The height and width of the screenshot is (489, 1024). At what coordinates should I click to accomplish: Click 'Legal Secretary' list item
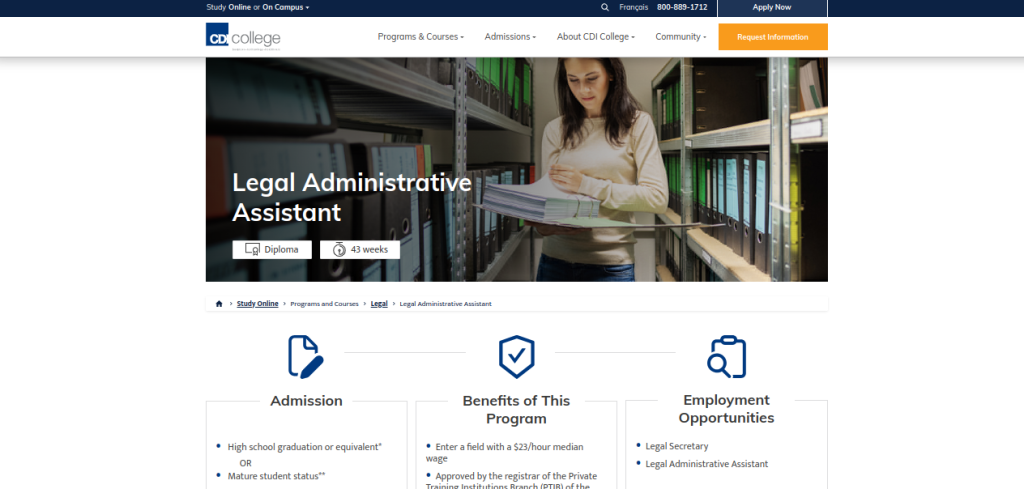(677, 447)
